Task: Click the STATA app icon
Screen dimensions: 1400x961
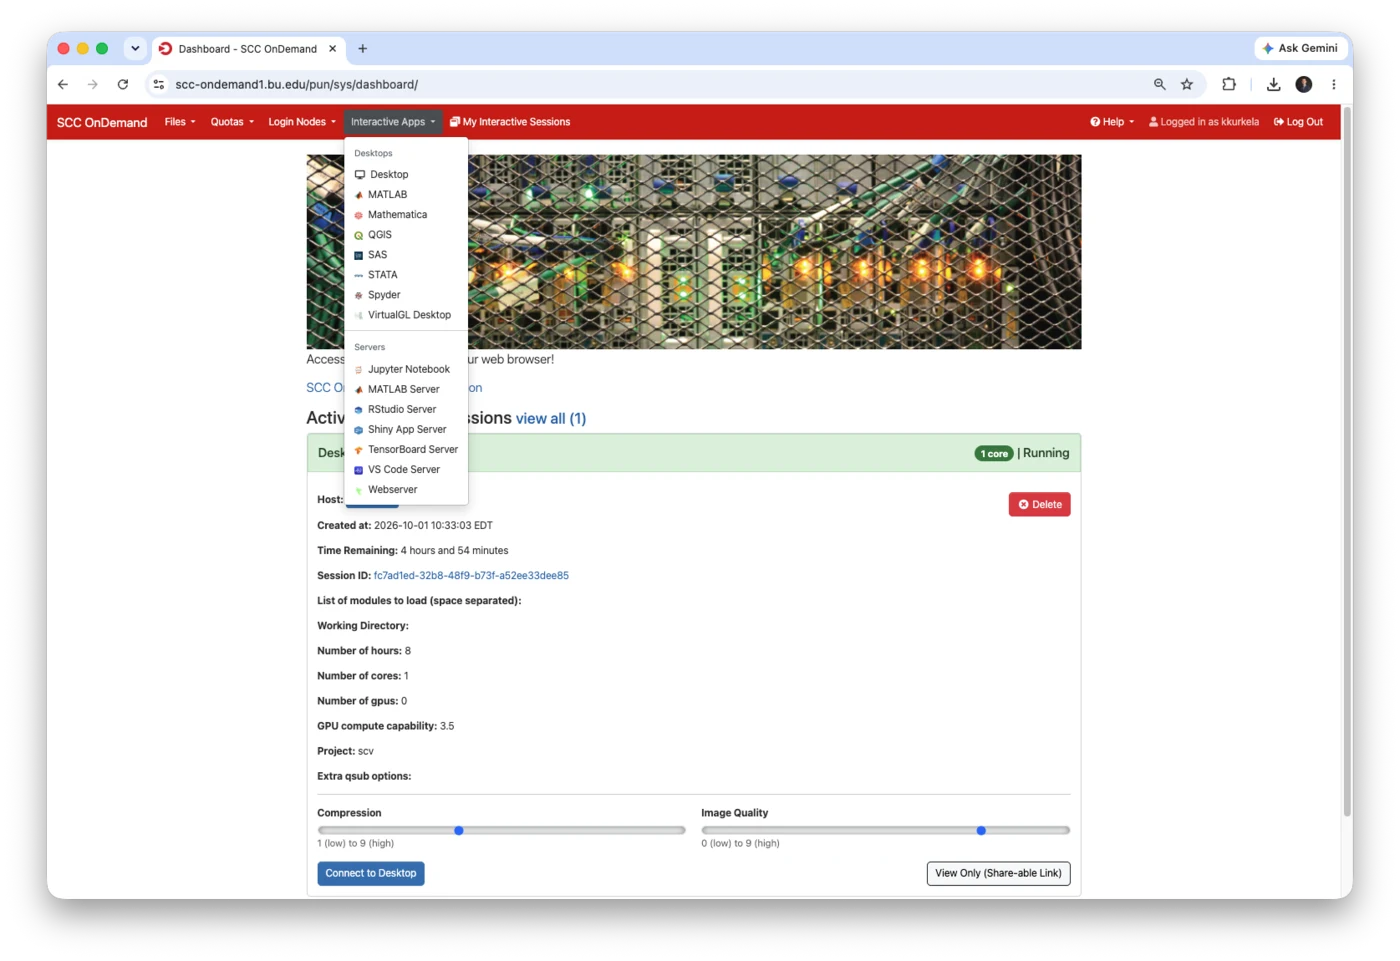Action: (x=359, y=275)
